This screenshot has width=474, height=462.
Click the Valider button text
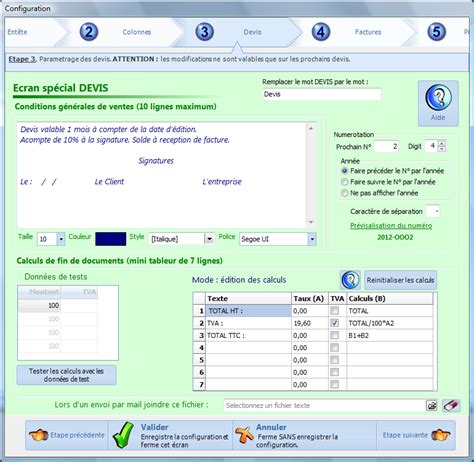click(154, 427)
